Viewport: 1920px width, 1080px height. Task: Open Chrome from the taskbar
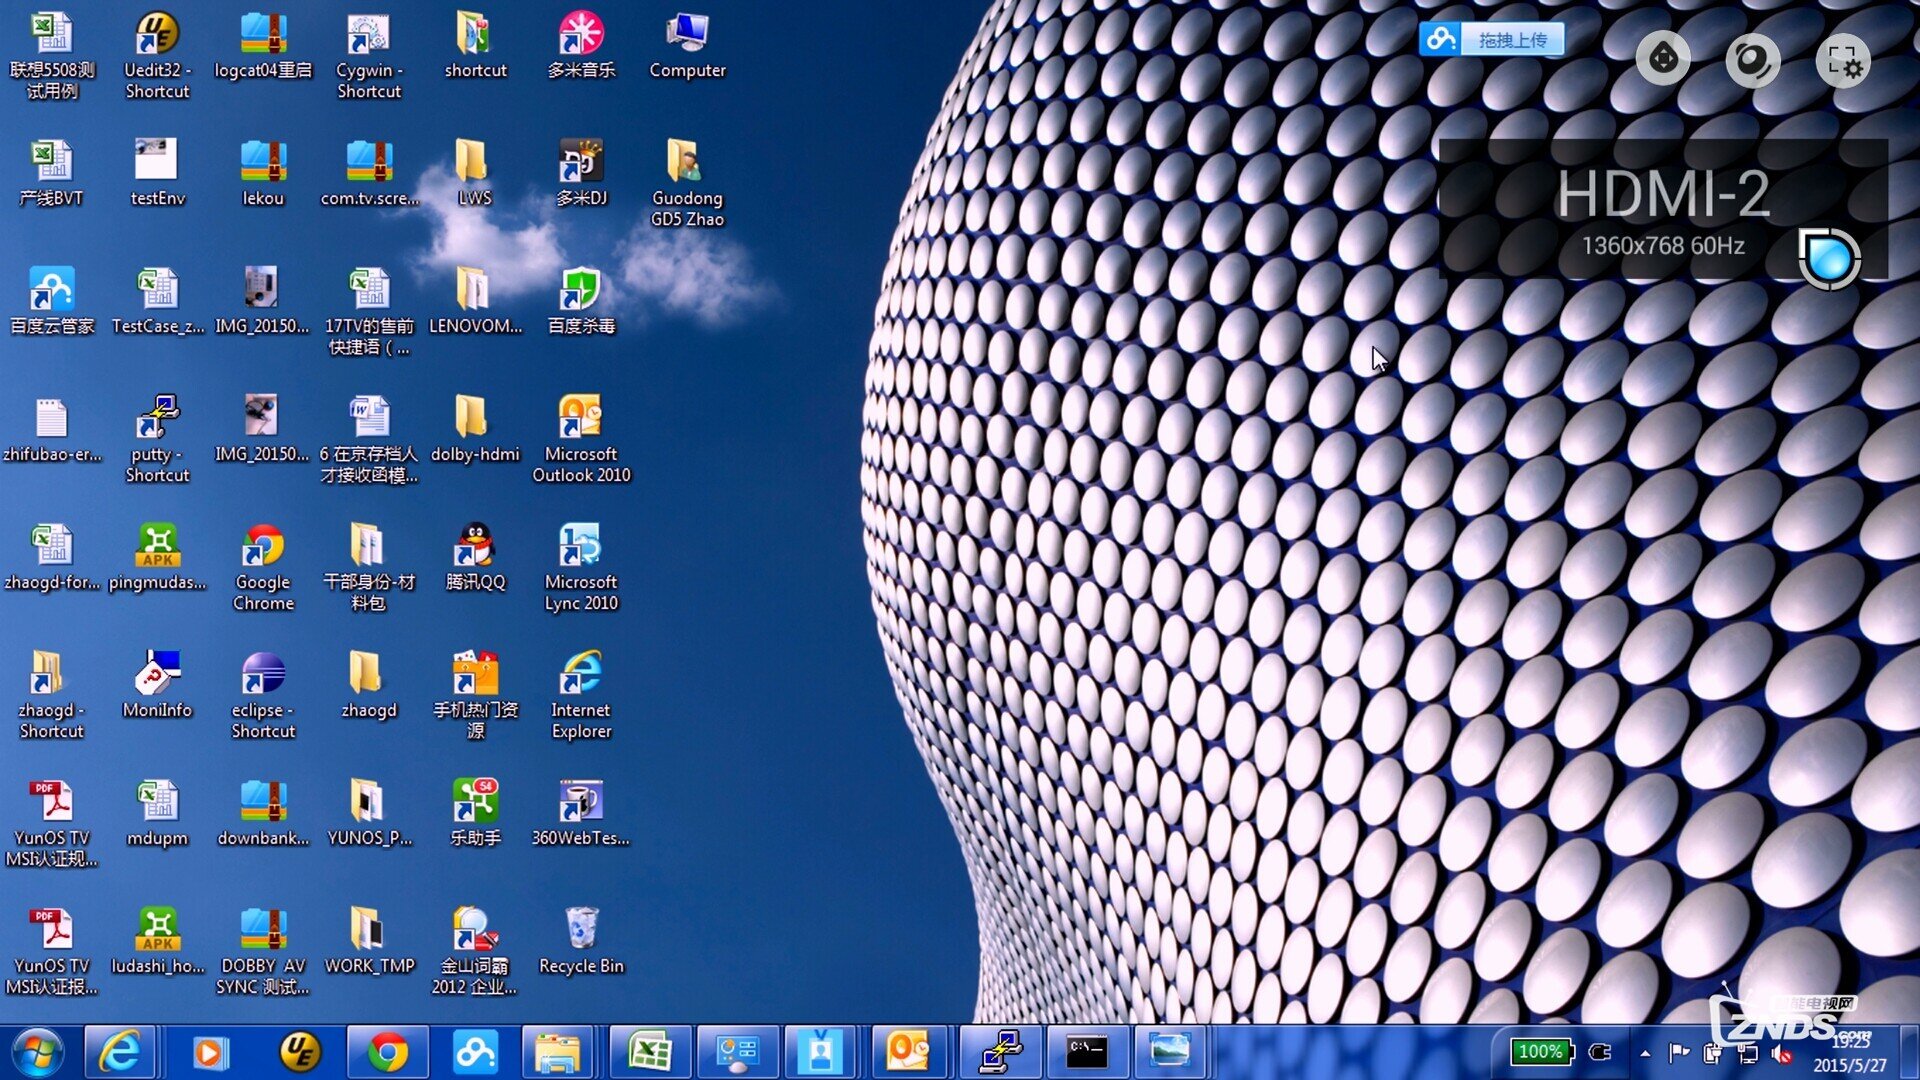[387, 1052]
